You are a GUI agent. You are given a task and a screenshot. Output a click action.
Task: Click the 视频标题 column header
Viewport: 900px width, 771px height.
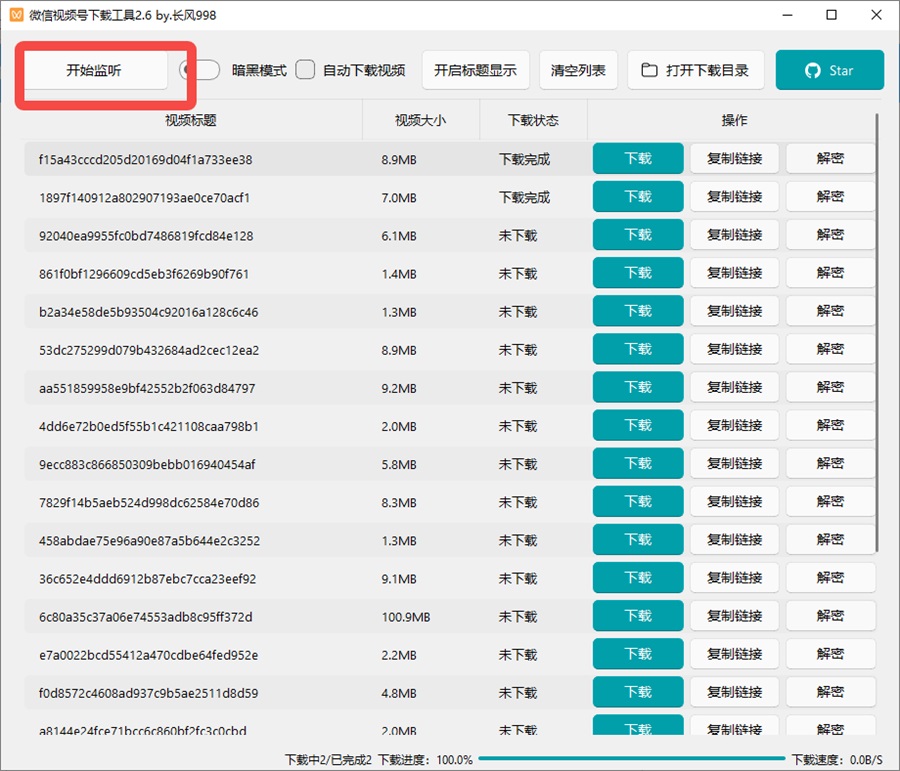(191, 120)
